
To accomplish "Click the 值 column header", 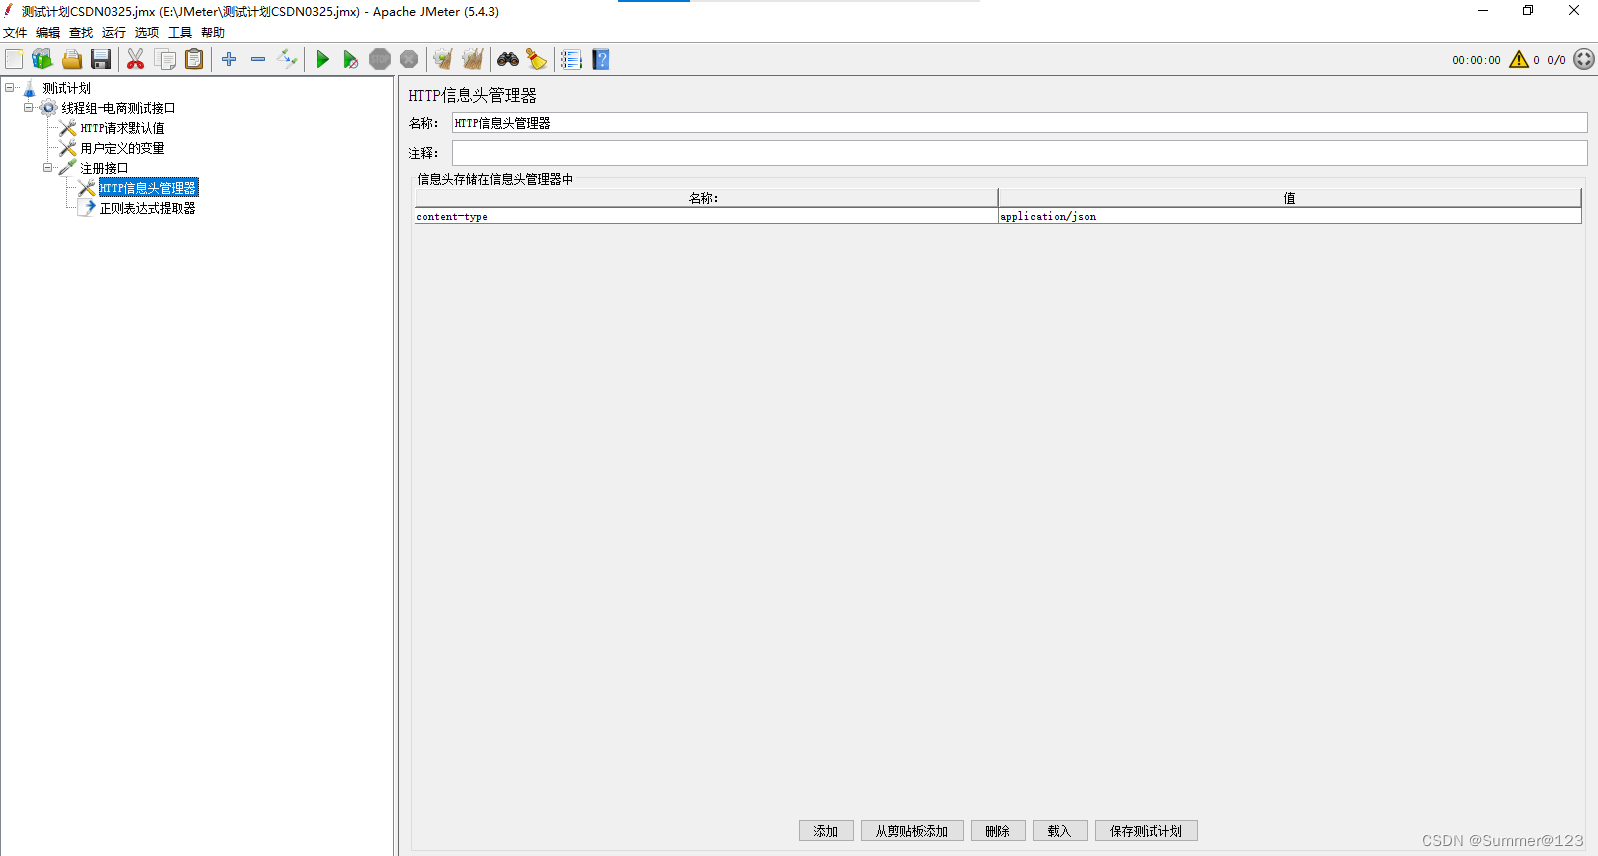I will (1290, 198).
